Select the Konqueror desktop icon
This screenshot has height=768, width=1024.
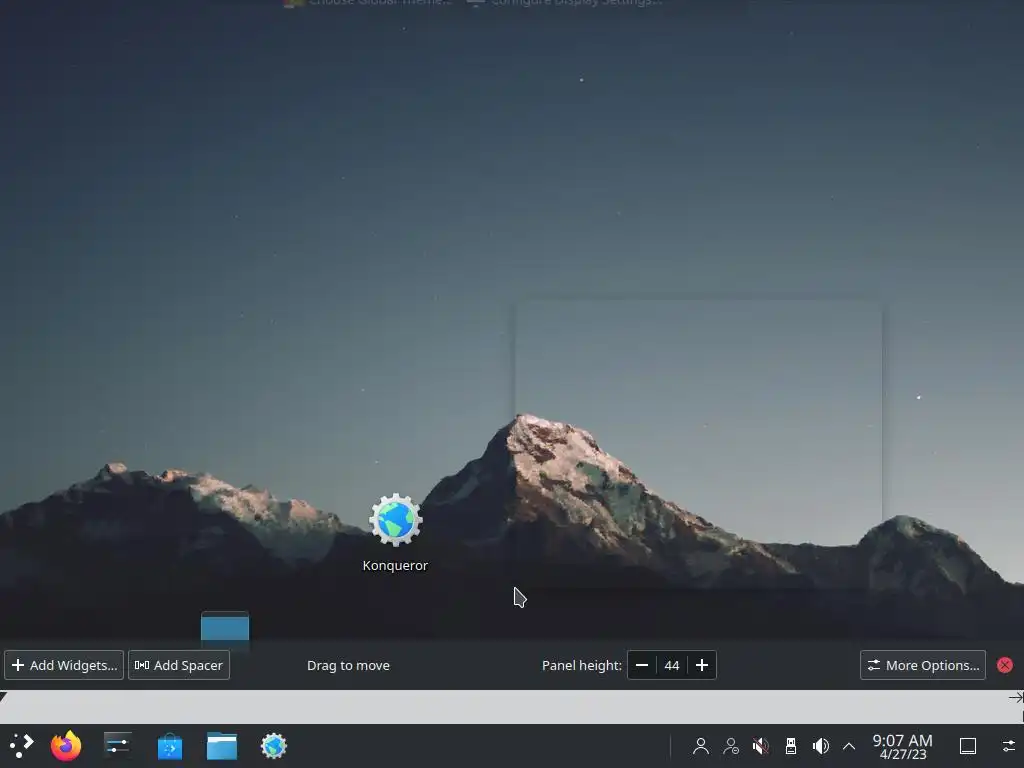[x=395, y=532]
